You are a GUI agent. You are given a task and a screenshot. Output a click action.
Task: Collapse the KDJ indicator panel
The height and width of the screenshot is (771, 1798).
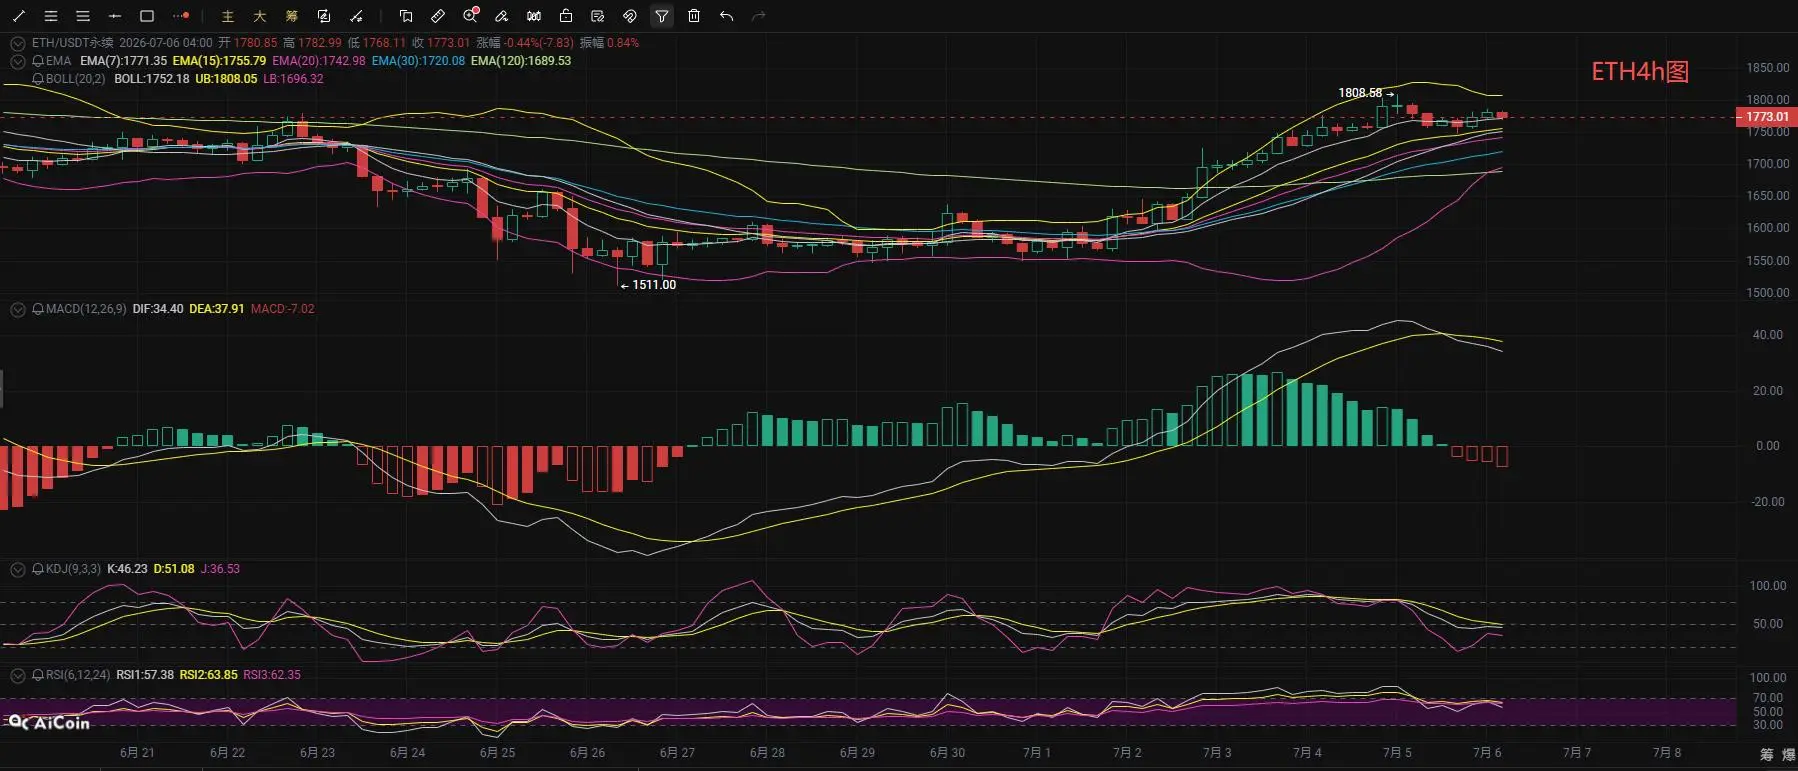point(17,569)
